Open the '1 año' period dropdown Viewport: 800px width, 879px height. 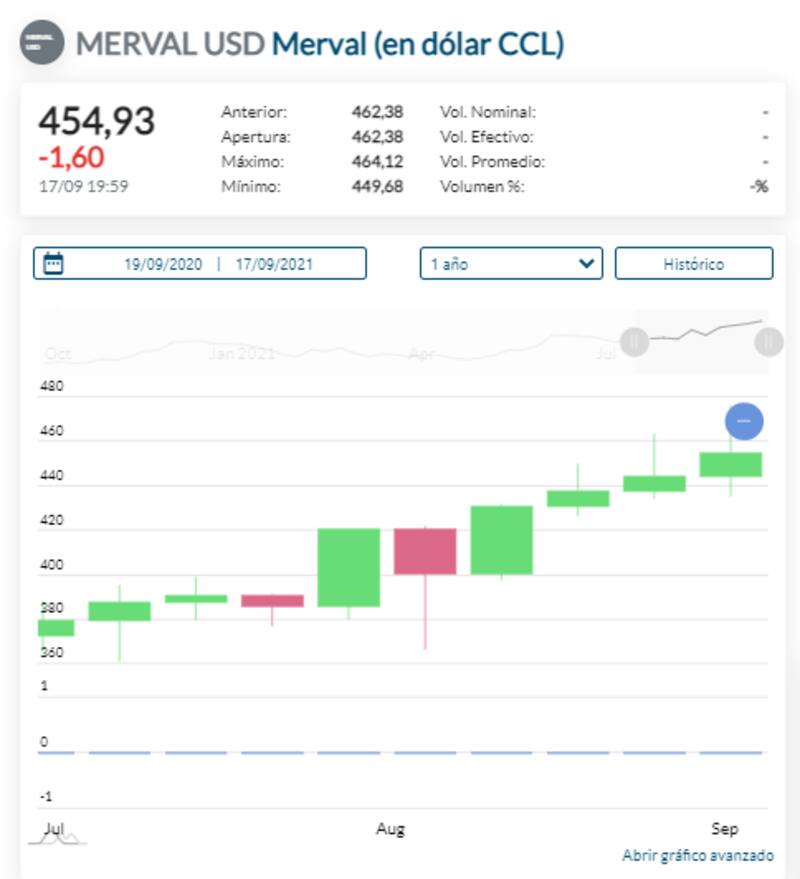click(511, 264)
